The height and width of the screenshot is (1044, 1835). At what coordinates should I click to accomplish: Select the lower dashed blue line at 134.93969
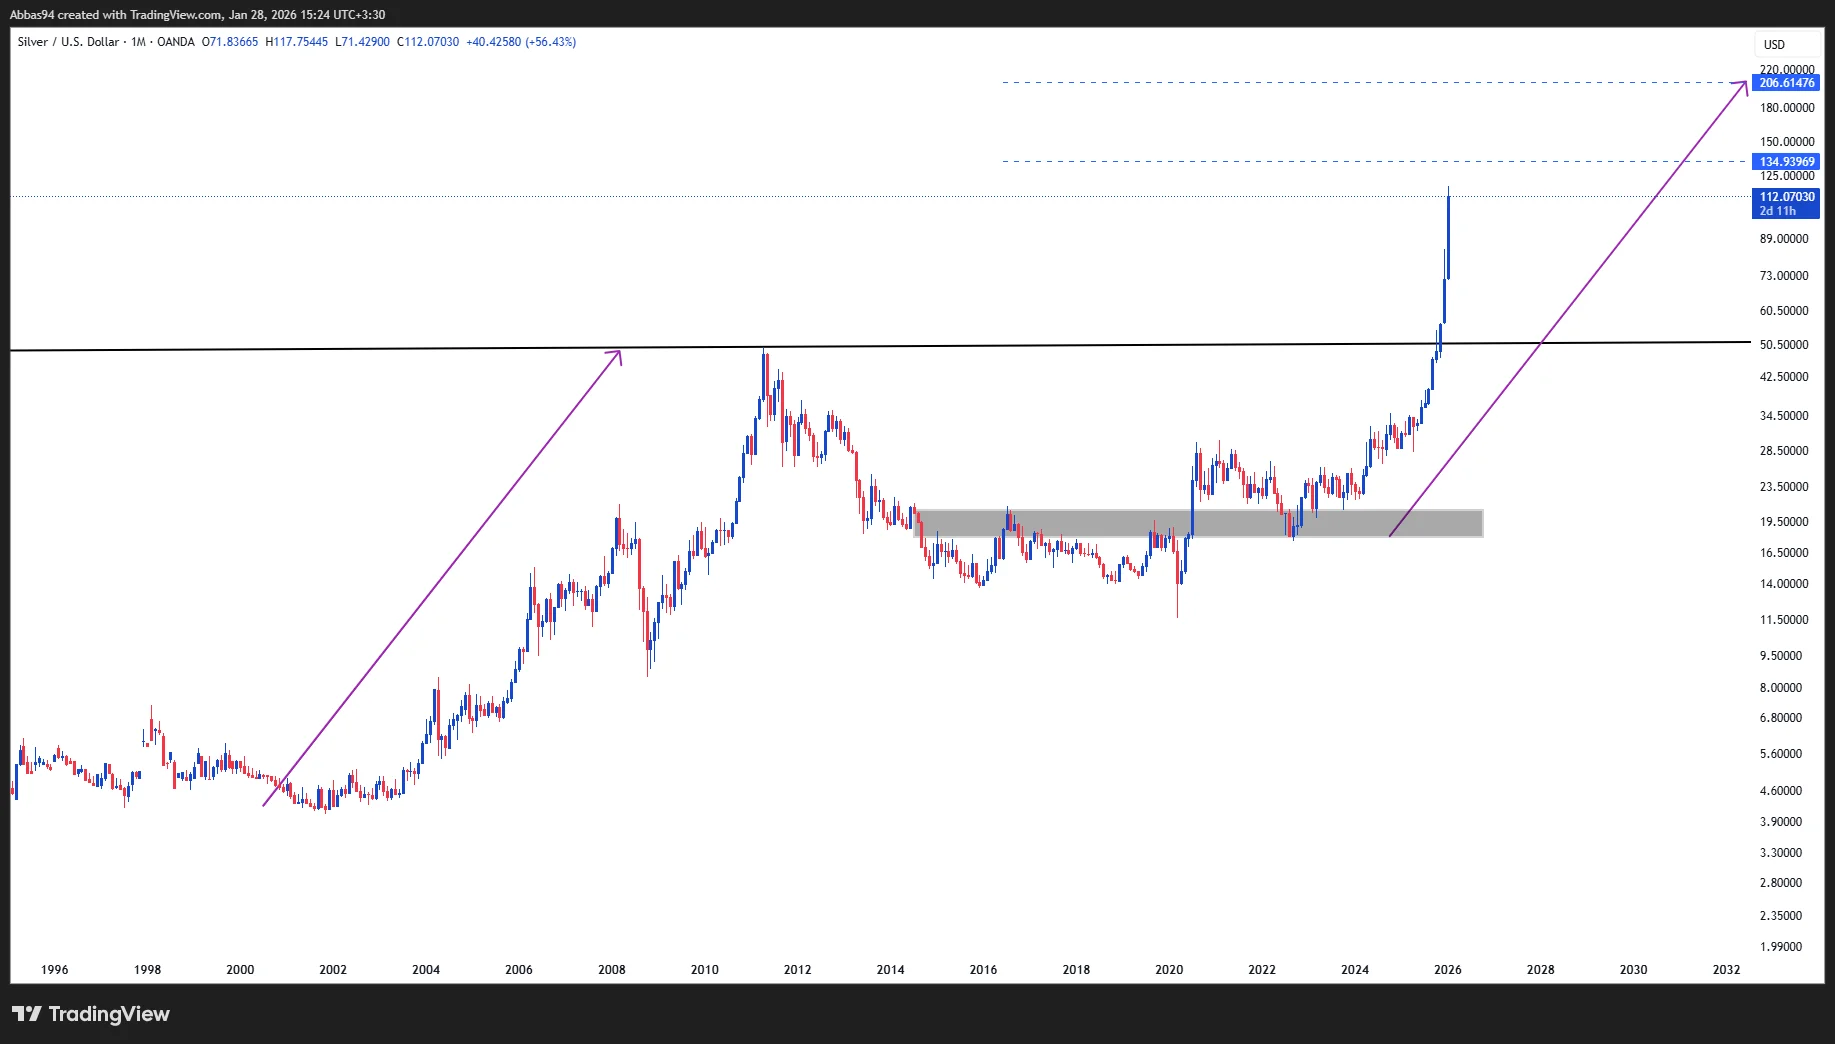click(1300, 161)
